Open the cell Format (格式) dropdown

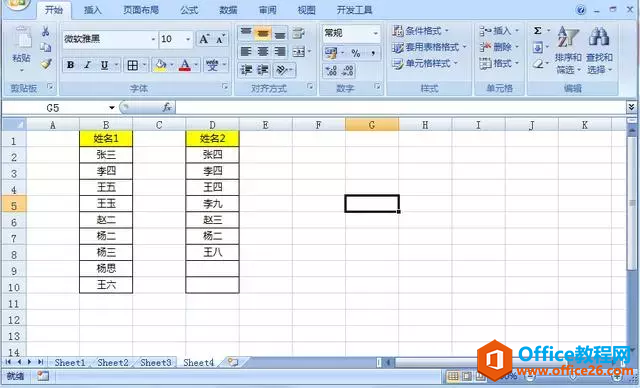499,63
